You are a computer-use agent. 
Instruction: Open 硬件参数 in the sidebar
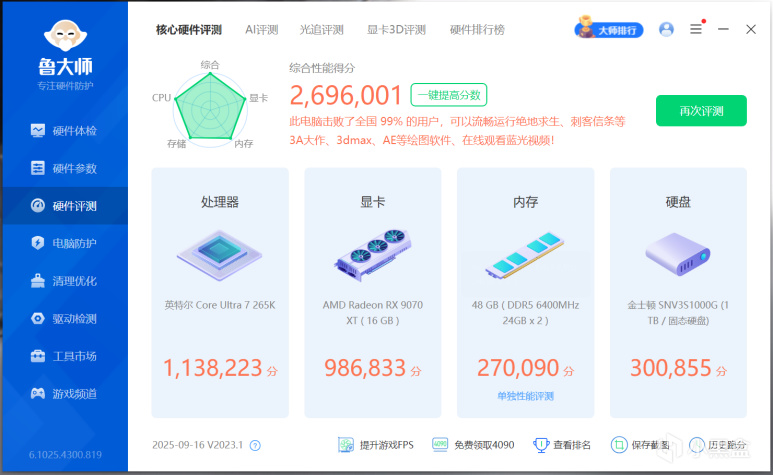pos(64,168)
